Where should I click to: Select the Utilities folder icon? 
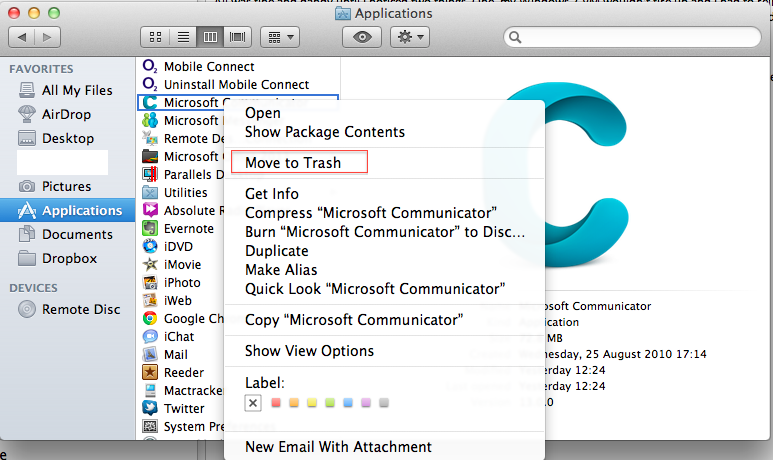150,192
